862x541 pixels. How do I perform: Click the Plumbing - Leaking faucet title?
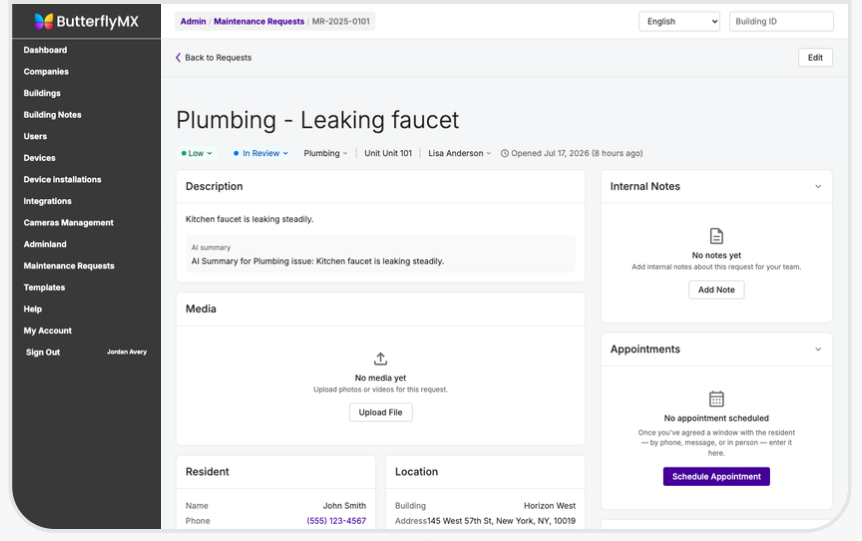[x=317, y=120]
